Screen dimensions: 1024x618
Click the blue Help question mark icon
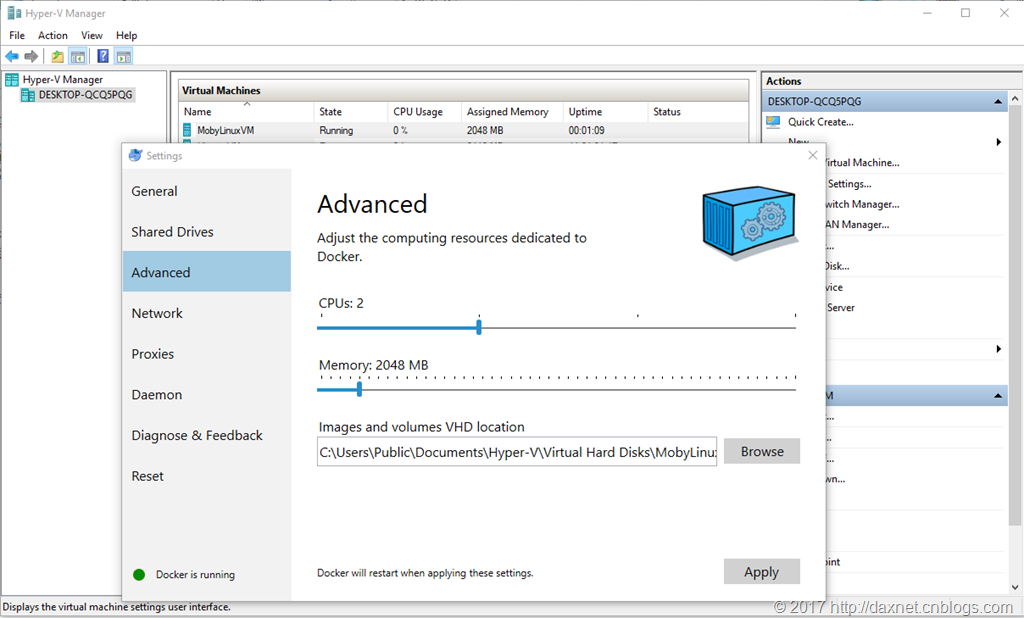[x=103, y=56]
